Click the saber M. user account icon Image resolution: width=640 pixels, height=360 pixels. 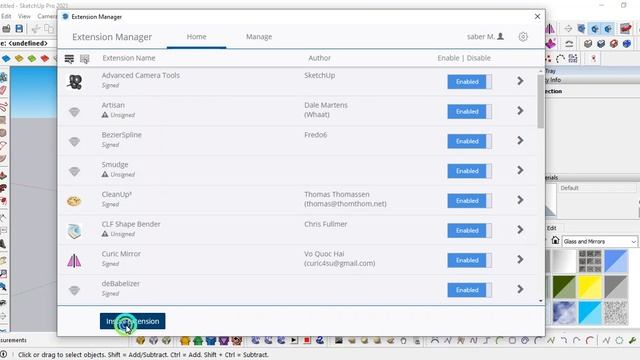coord(500,36)
